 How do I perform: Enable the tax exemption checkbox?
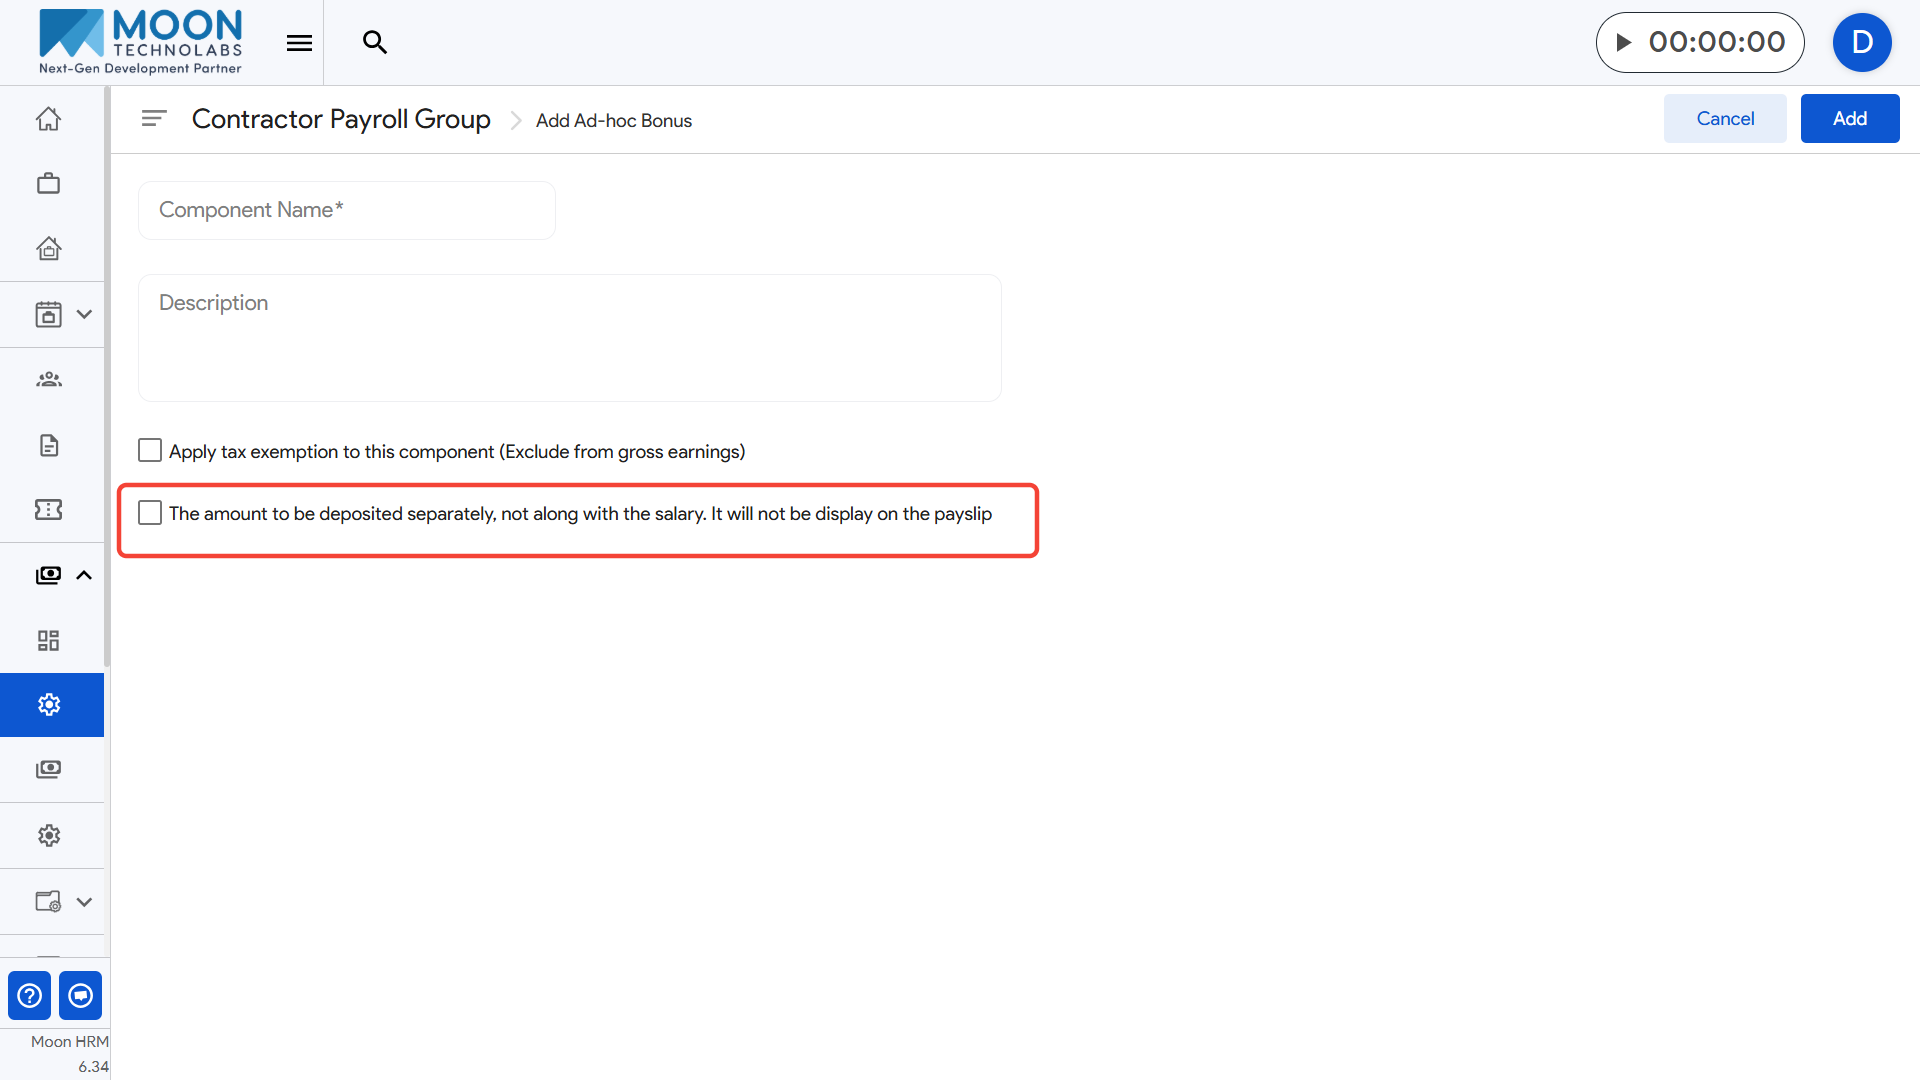150,451
